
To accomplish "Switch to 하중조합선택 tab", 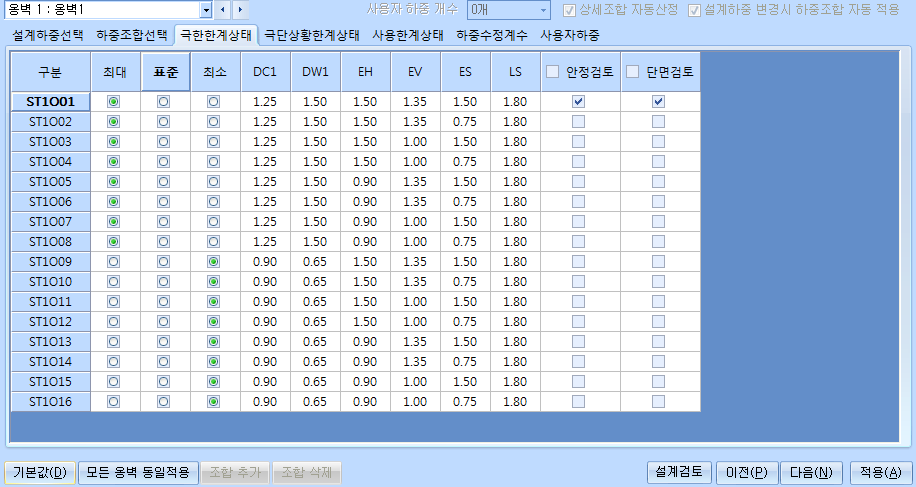I will [x=132, y=35].
